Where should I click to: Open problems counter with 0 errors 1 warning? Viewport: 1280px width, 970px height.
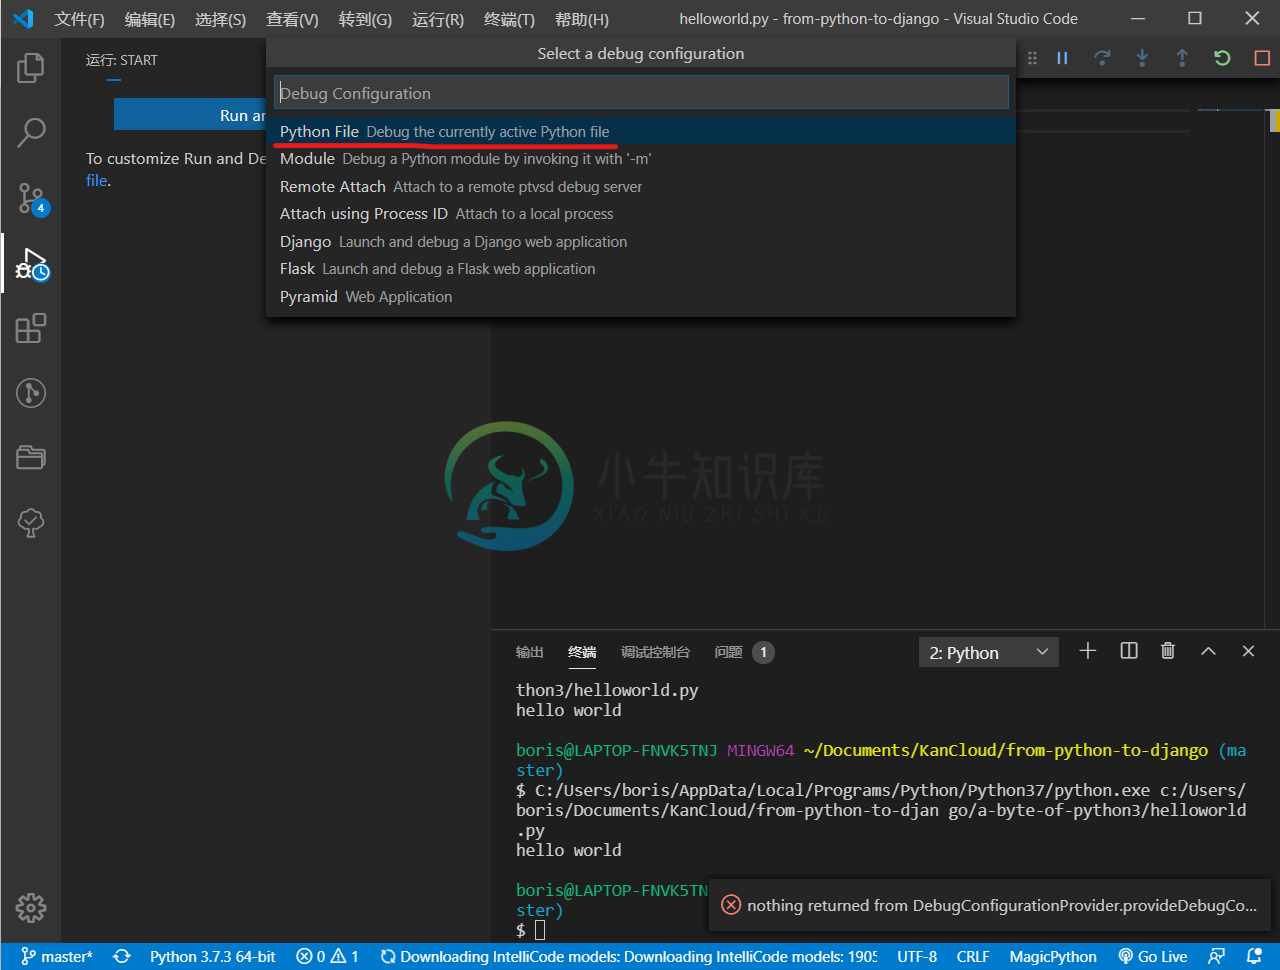[328, 957]
